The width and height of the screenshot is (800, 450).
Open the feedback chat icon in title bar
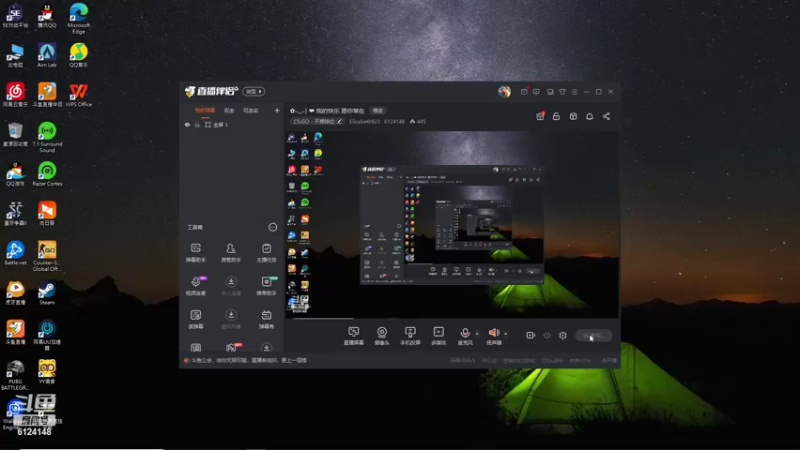point(536,92)
